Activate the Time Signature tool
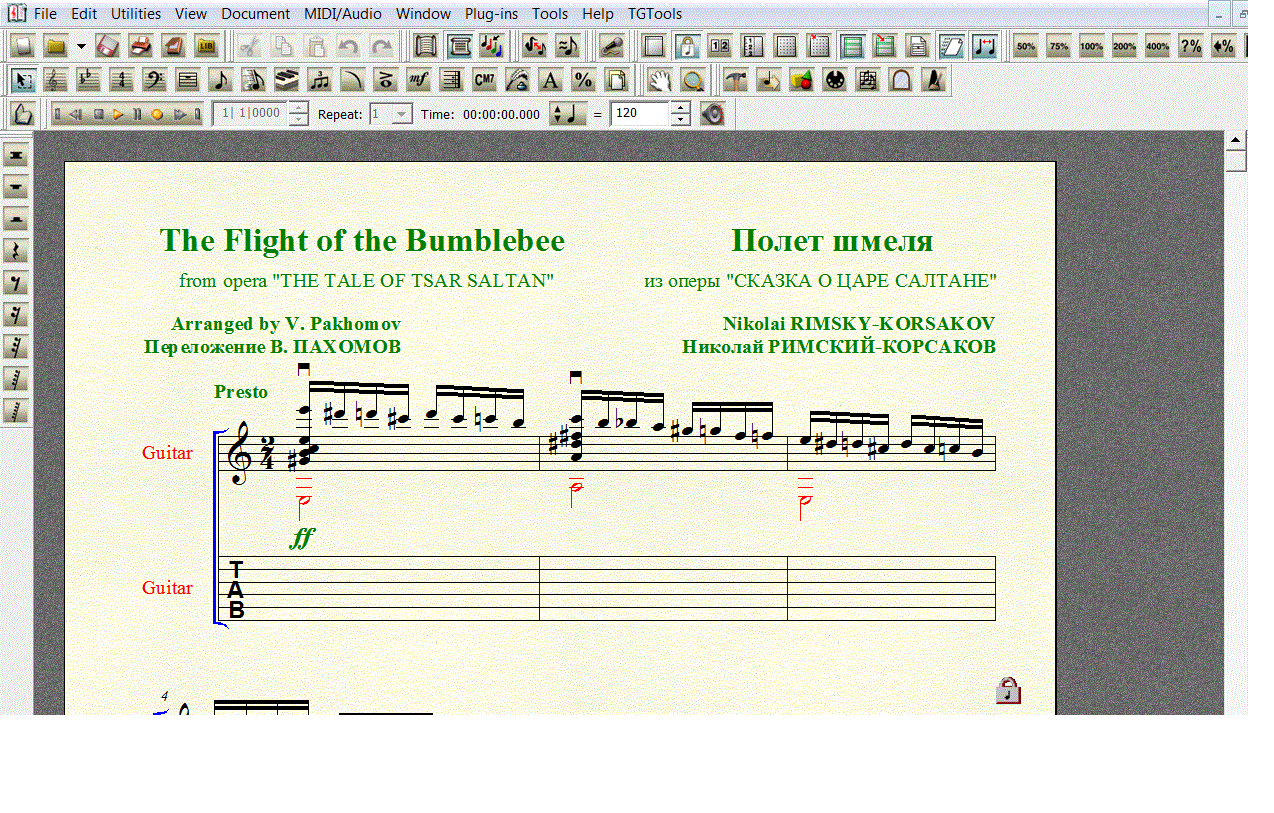 click(x=121, y=80)
